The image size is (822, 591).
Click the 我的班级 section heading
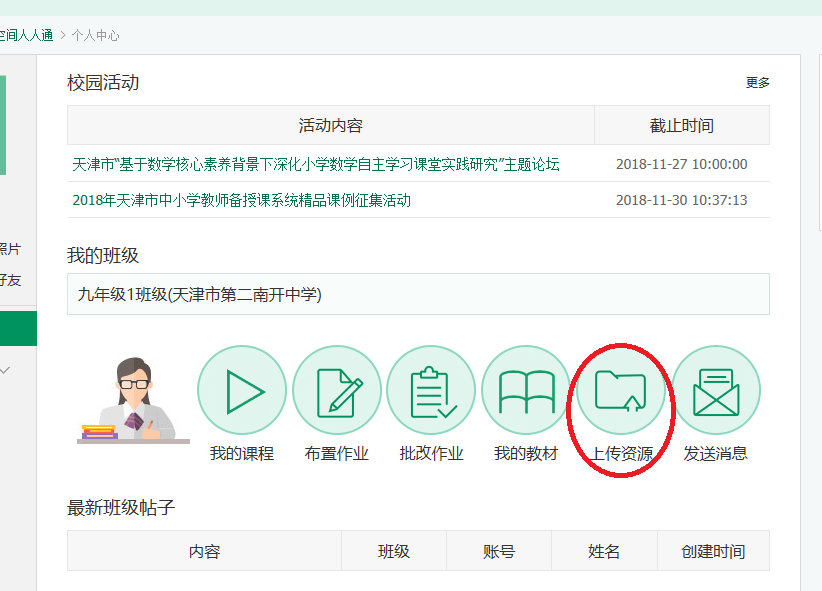103,256
